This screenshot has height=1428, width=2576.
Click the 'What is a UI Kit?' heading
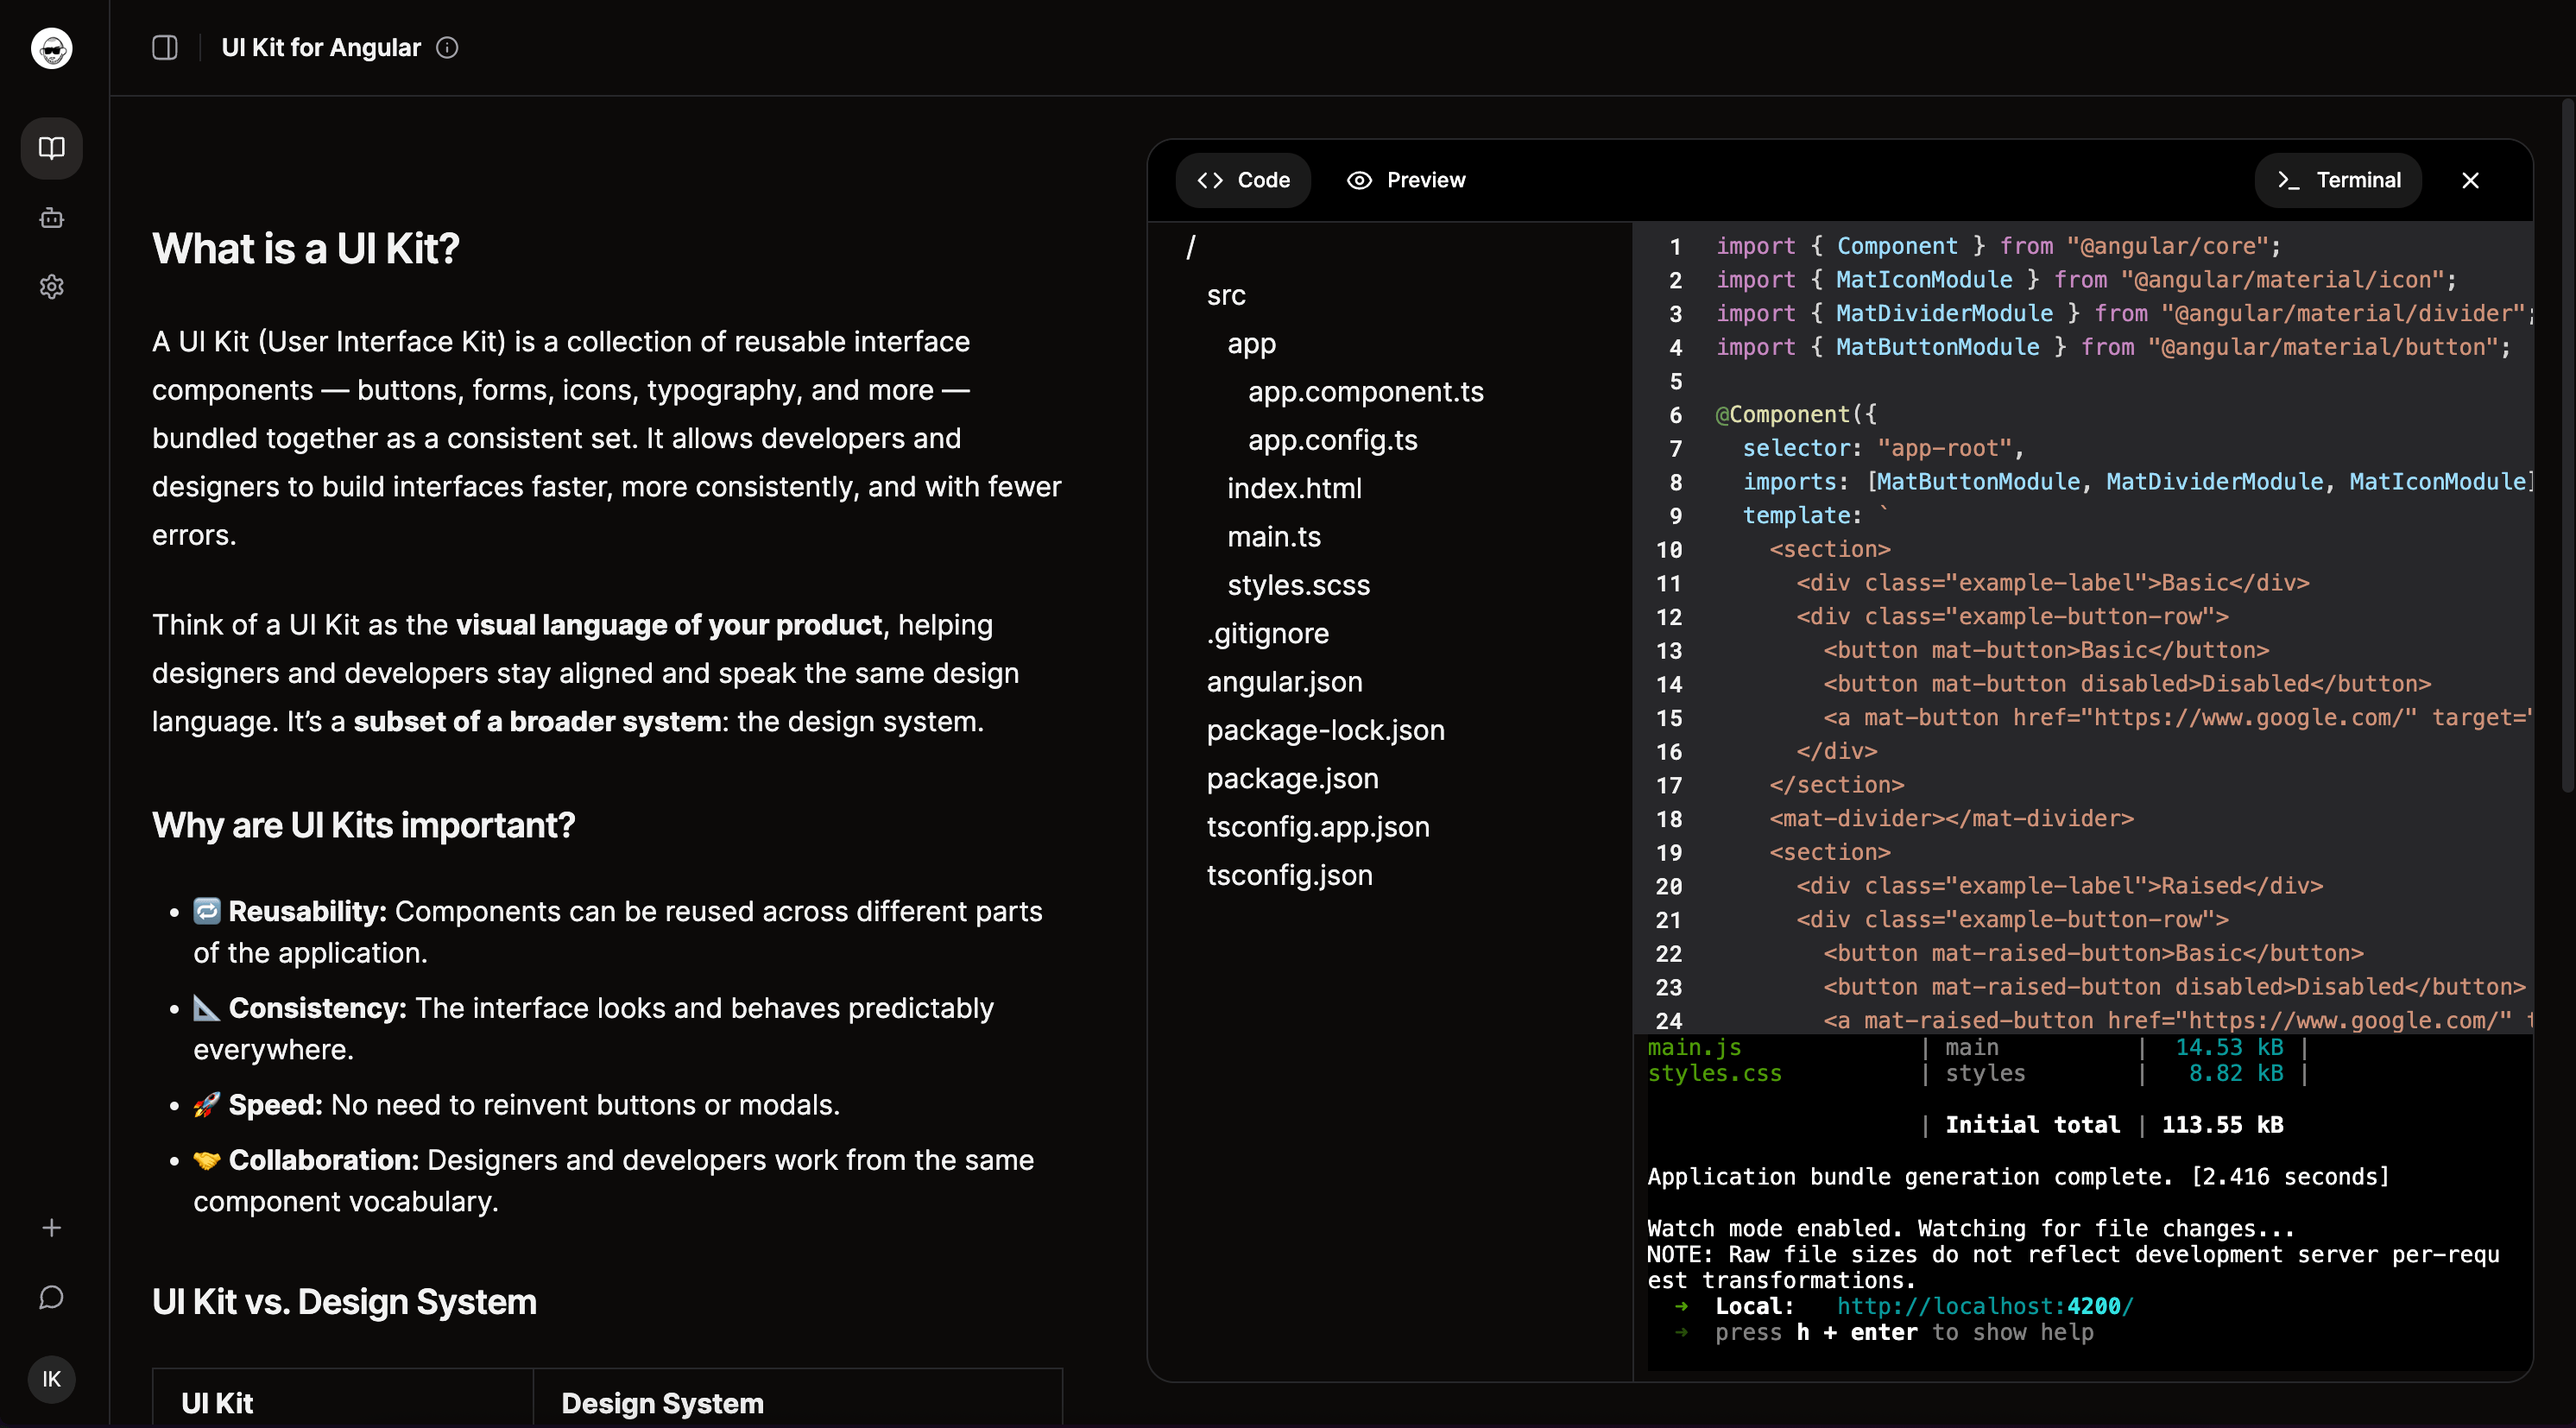point(306,248)
